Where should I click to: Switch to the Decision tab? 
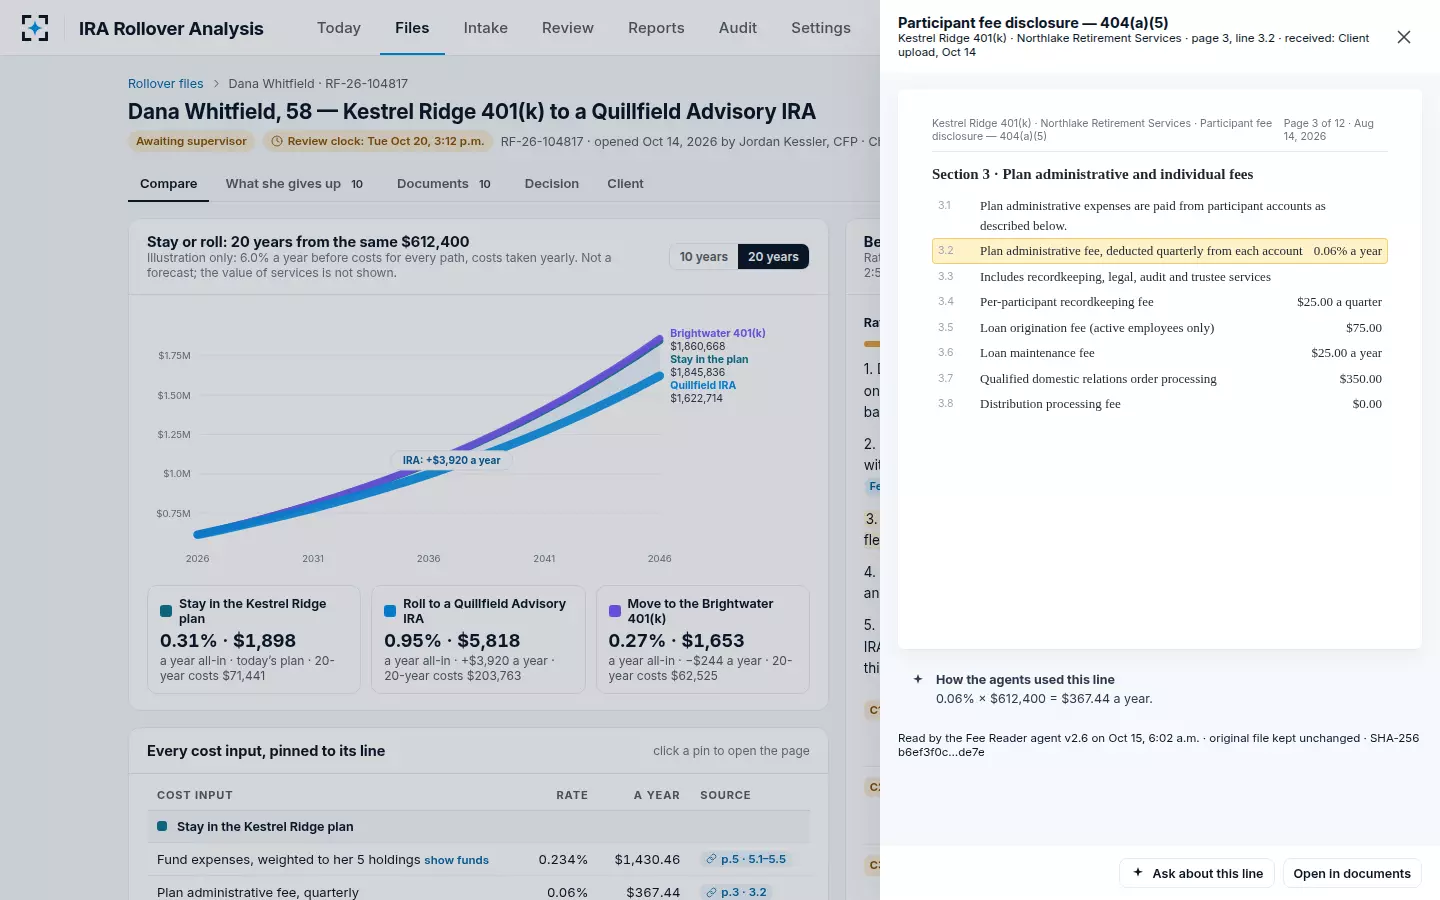552,184
